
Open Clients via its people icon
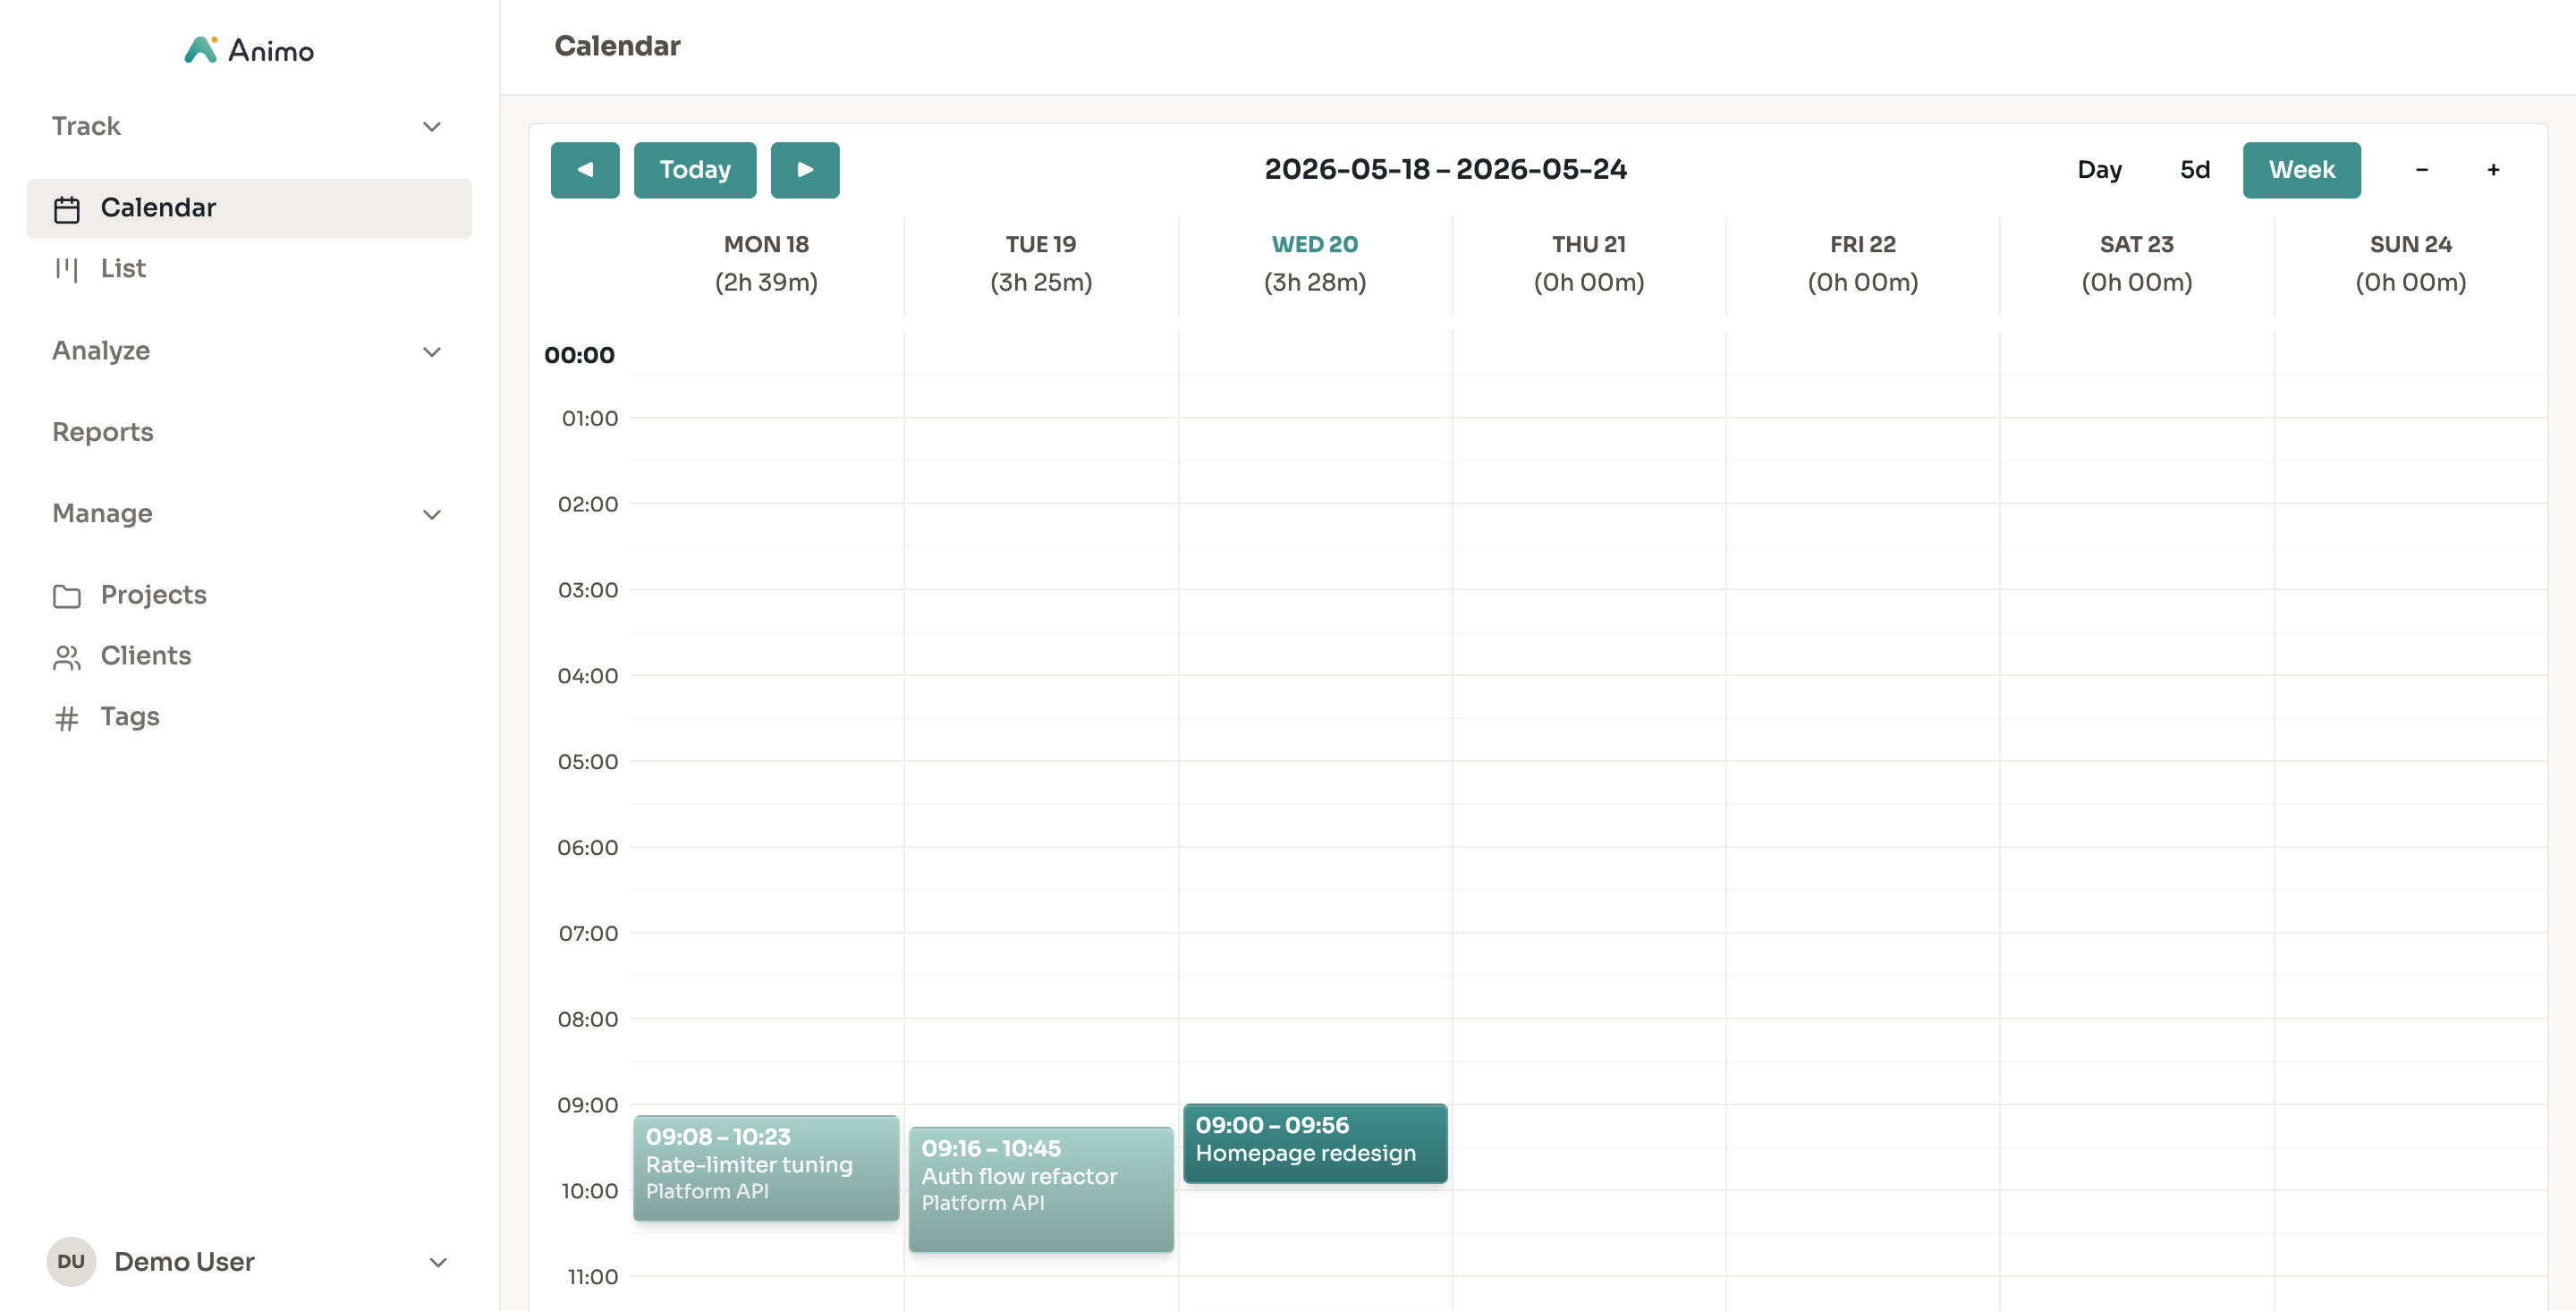coord(67,657)
